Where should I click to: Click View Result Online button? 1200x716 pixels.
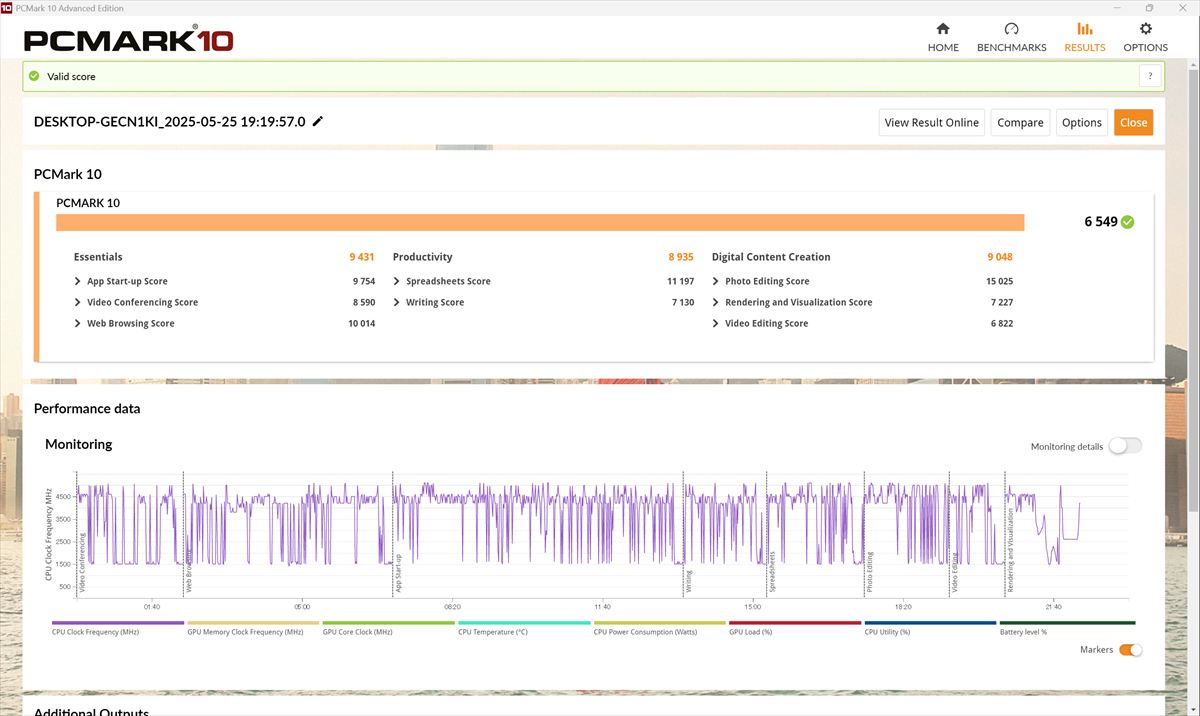pyautogui.click(x=932, y=122)
